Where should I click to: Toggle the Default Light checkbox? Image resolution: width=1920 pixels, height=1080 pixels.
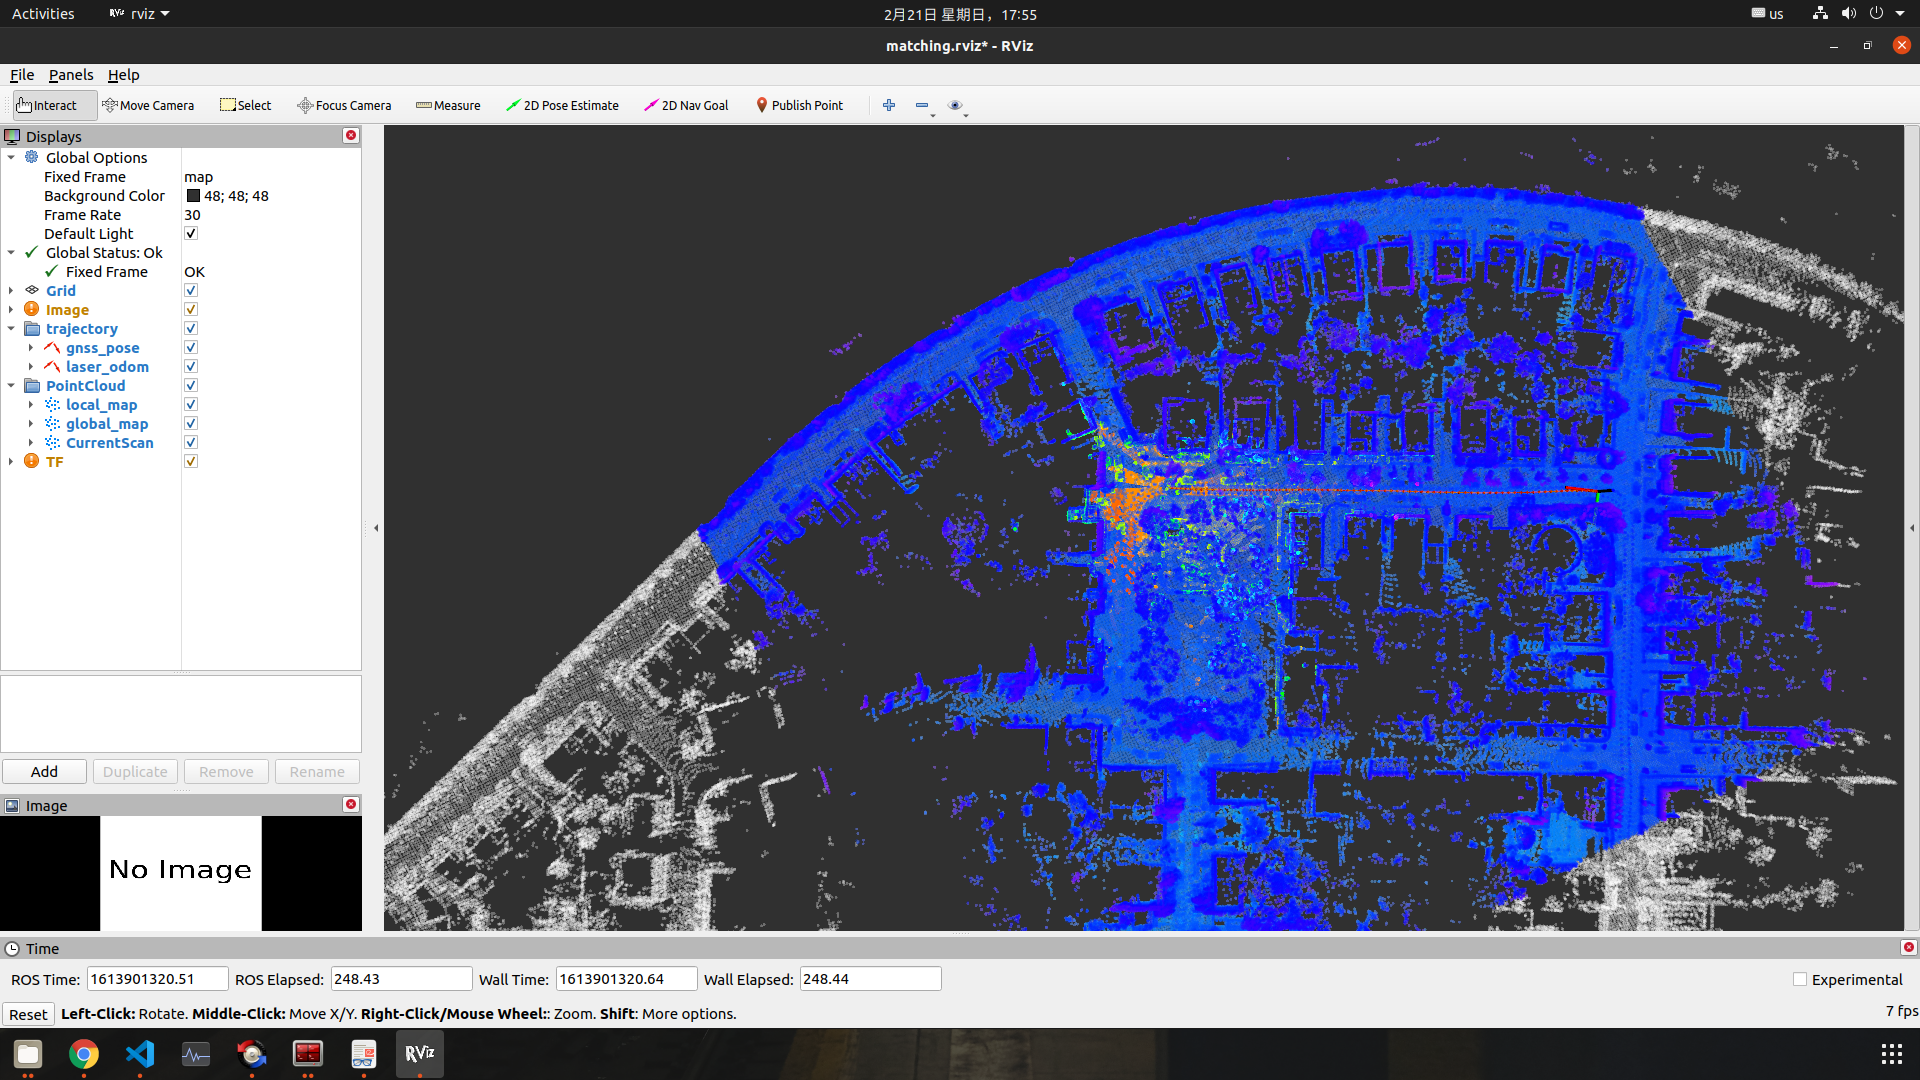click(191, 233)
